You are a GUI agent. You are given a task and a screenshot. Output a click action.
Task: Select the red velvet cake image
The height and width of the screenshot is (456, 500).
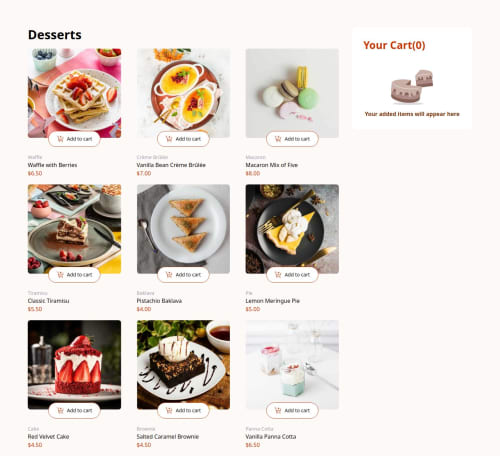pyautogui.click(x=74, y=364)
